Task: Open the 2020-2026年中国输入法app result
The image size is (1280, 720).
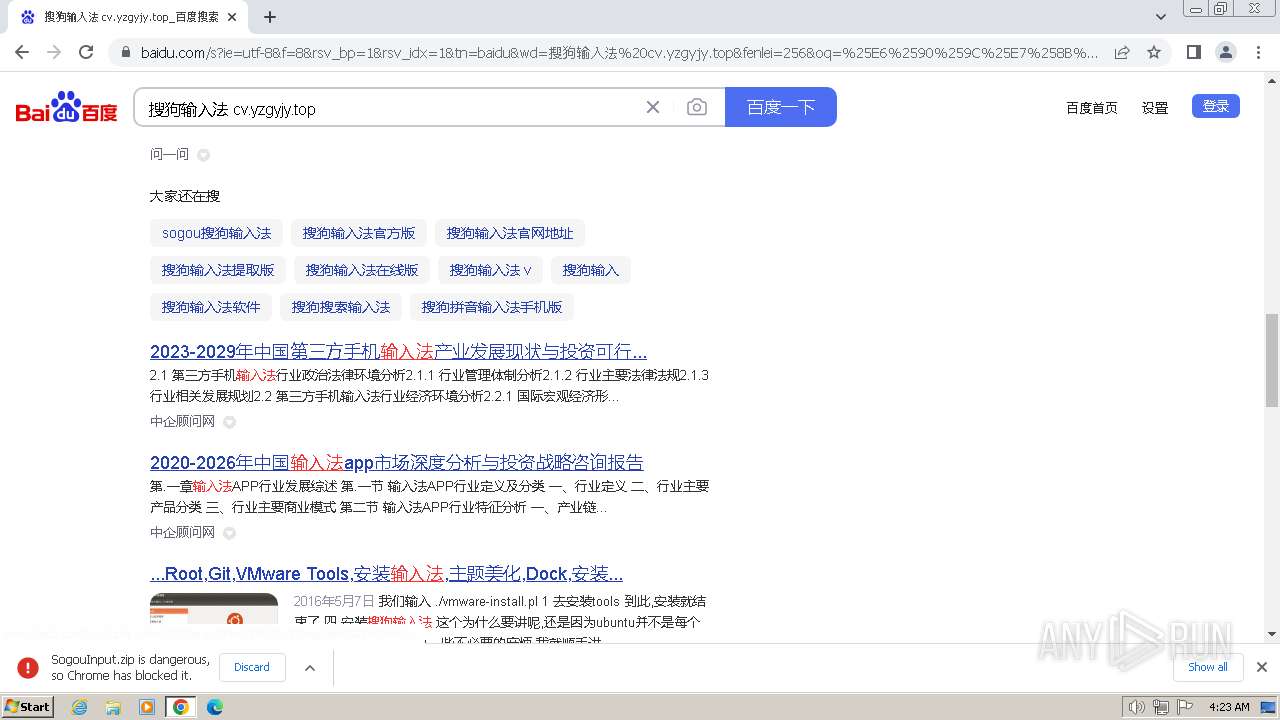Action: (x=397, y=463)
